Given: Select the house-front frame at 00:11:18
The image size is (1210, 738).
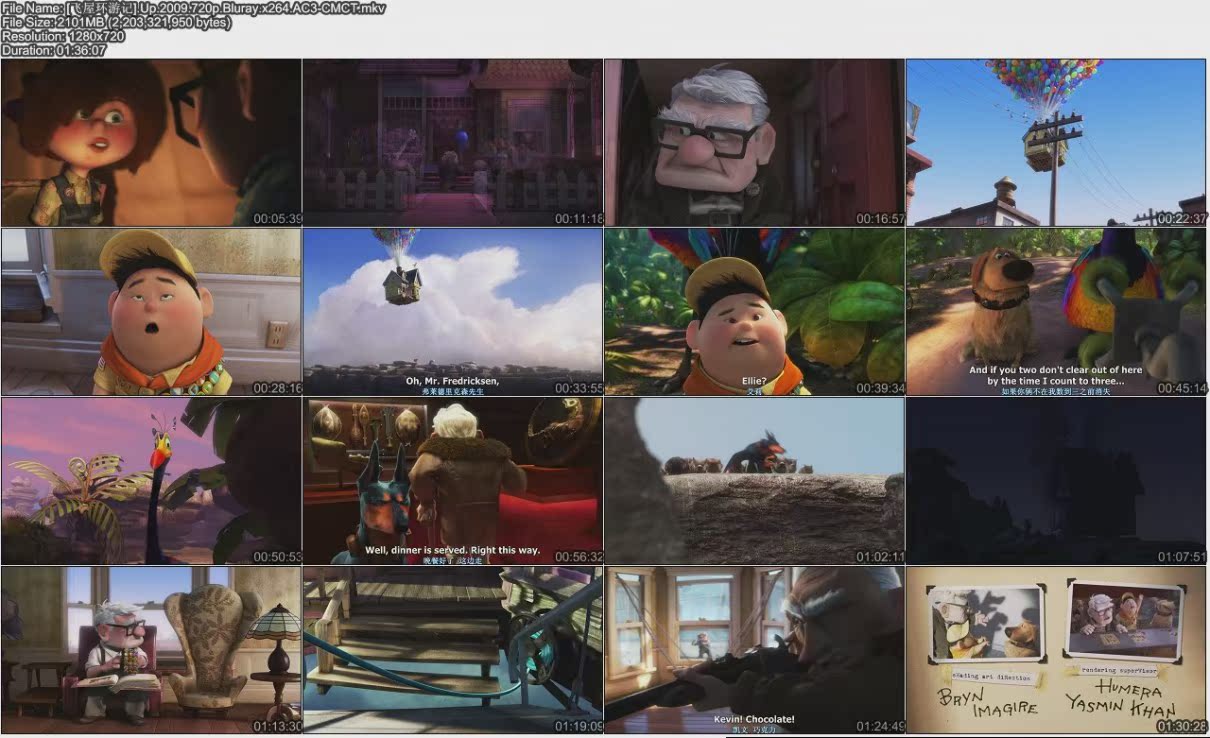Looking at the screenshot, I should pyautogui.click(x=453, y=142).
